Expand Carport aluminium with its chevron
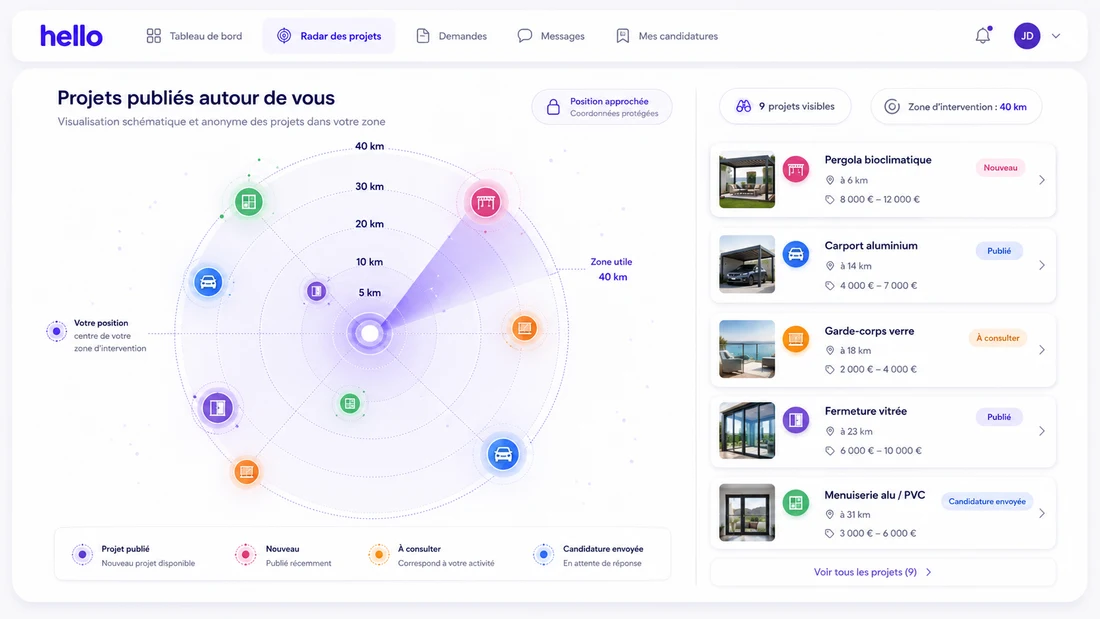 tap(1042, 265)
